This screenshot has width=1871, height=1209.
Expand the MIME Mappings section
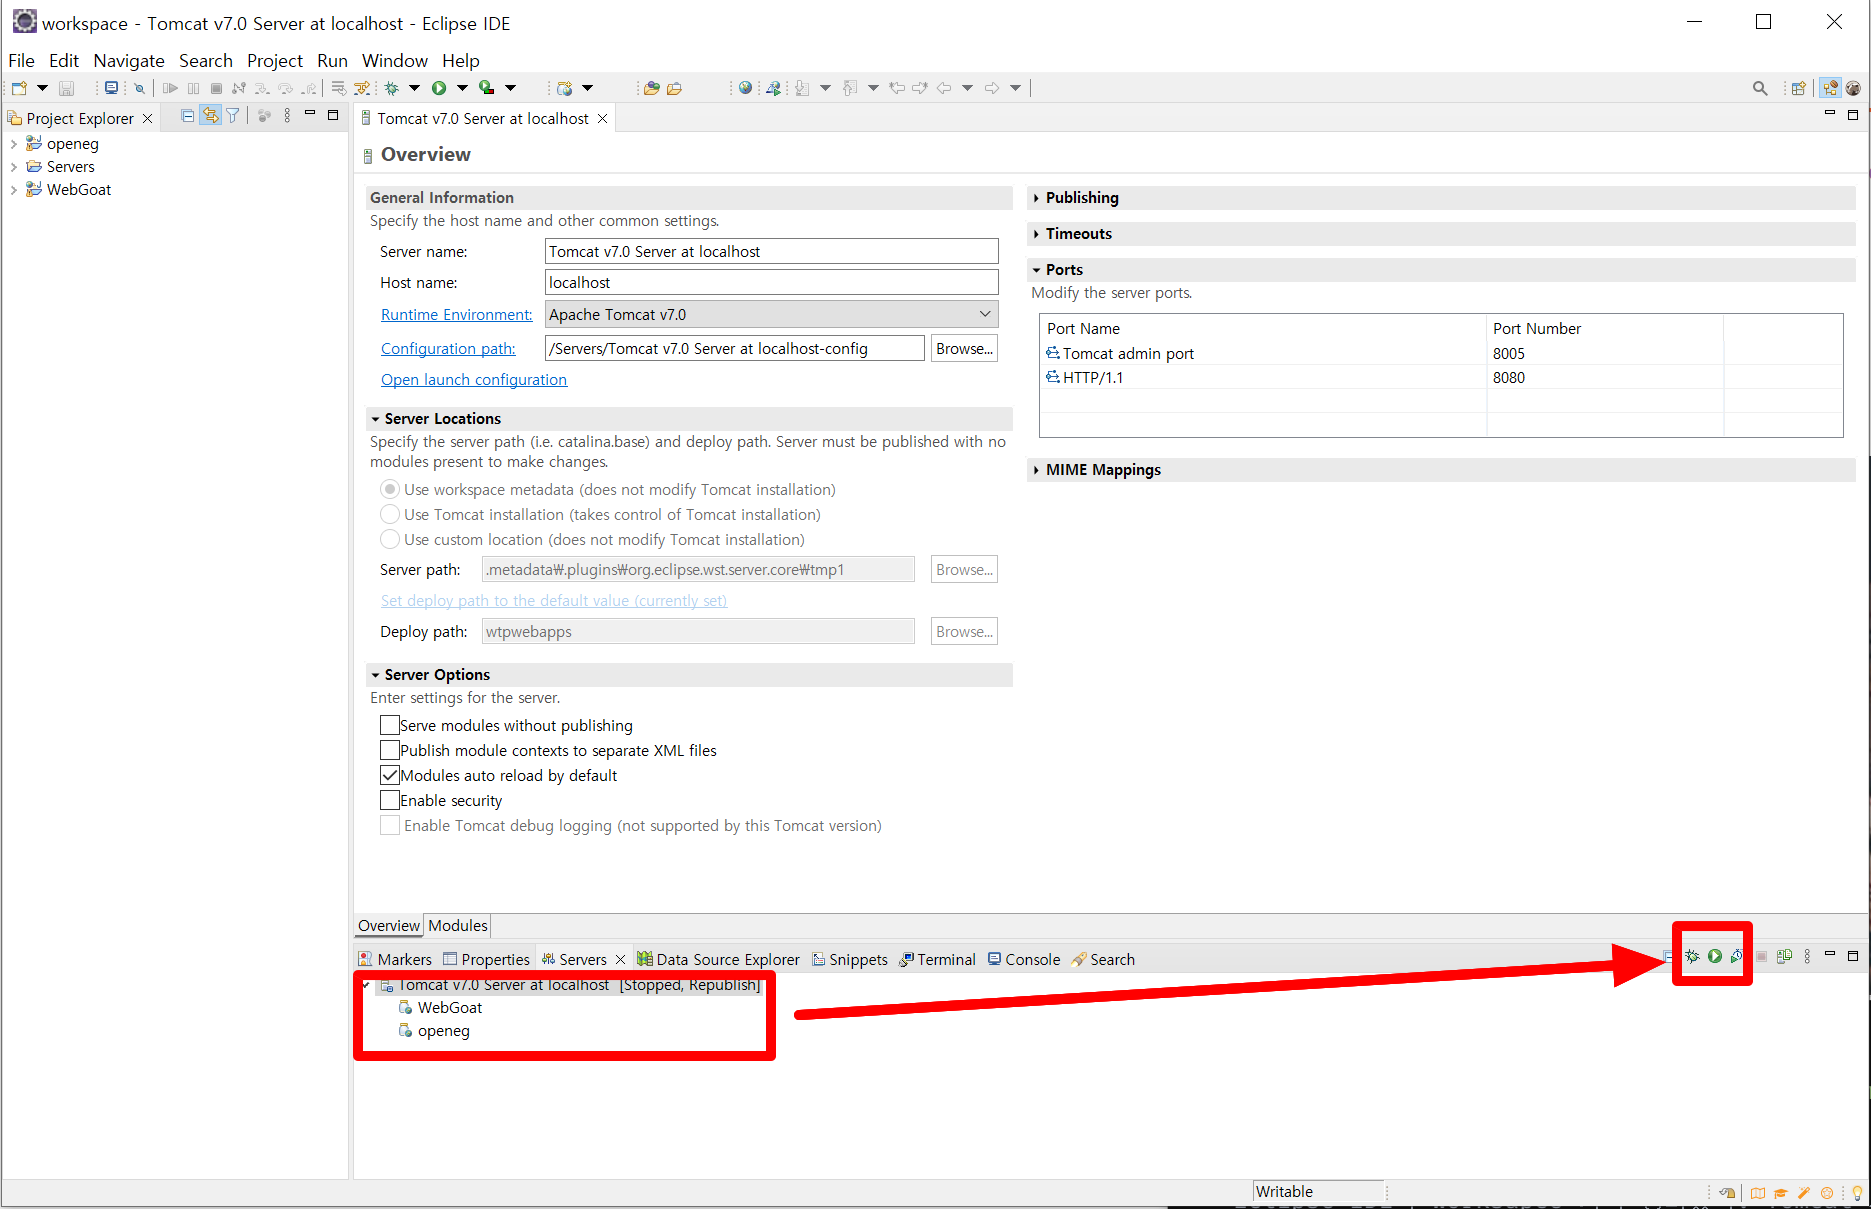pyautogui.click(x=1036, y=470)
